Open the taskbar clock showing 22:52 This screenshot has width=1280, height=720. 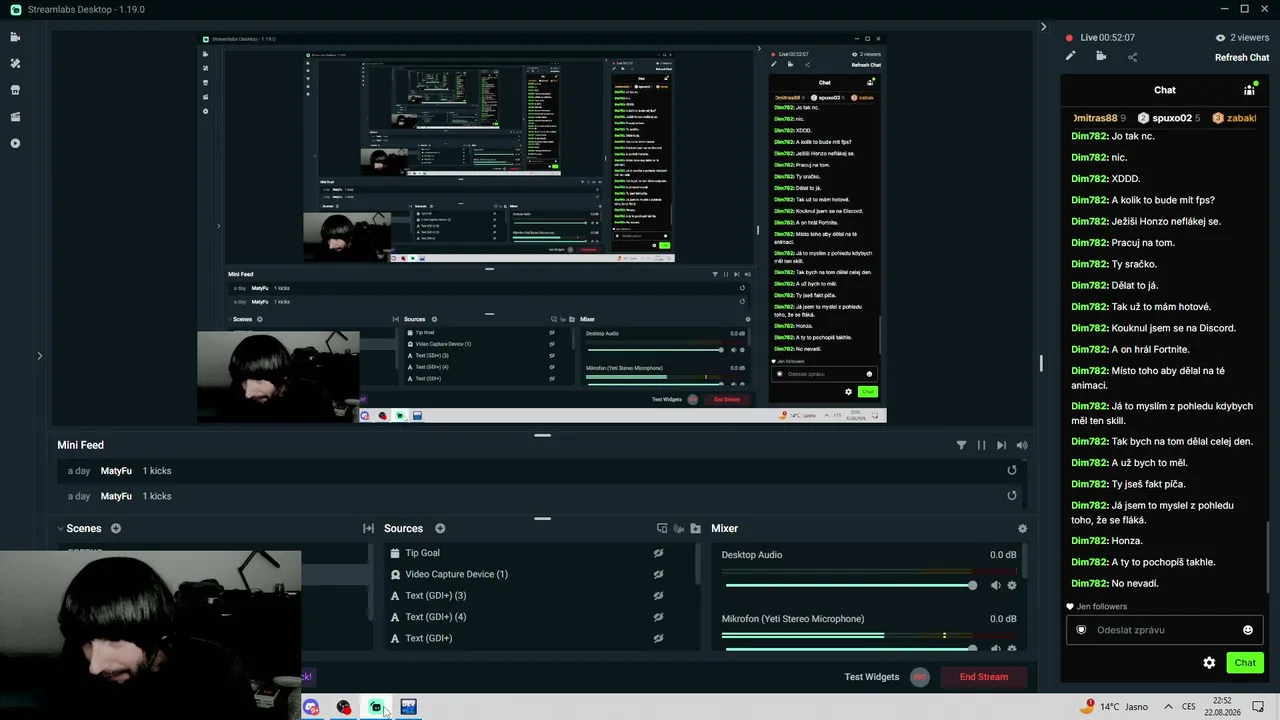tap(1222, 707)
